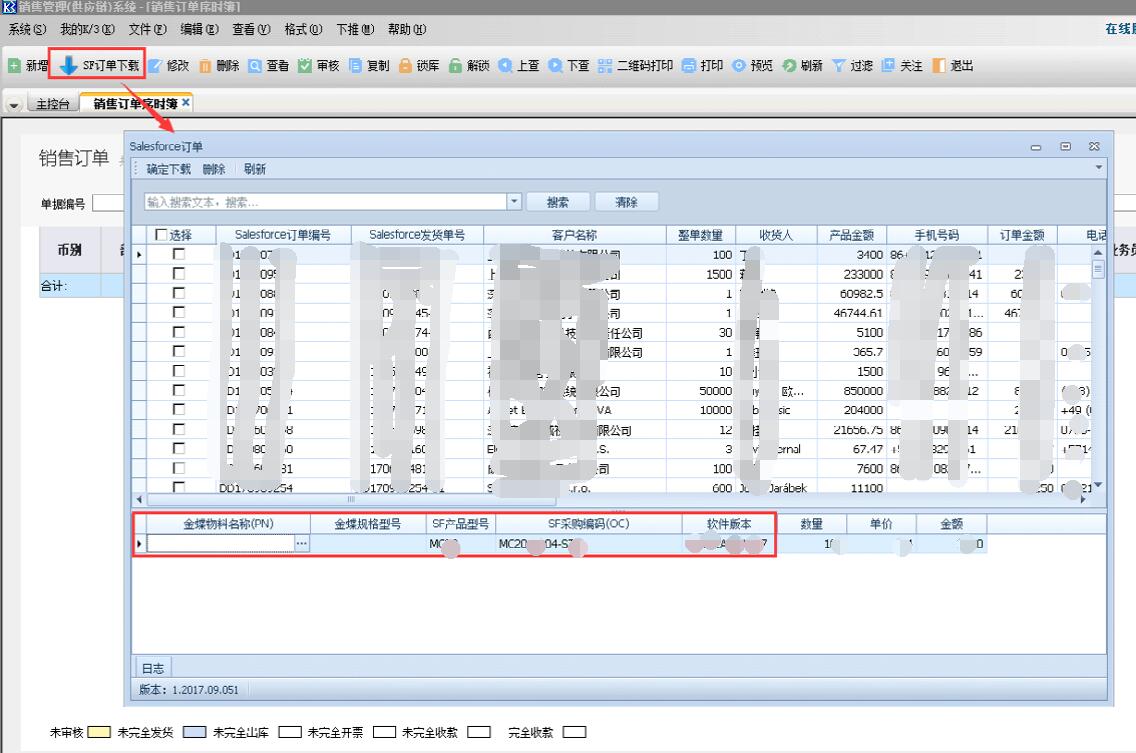Close the Salesforce订单 dialog
This screenshot has width=1136, height=753.
pos(1095,146)
